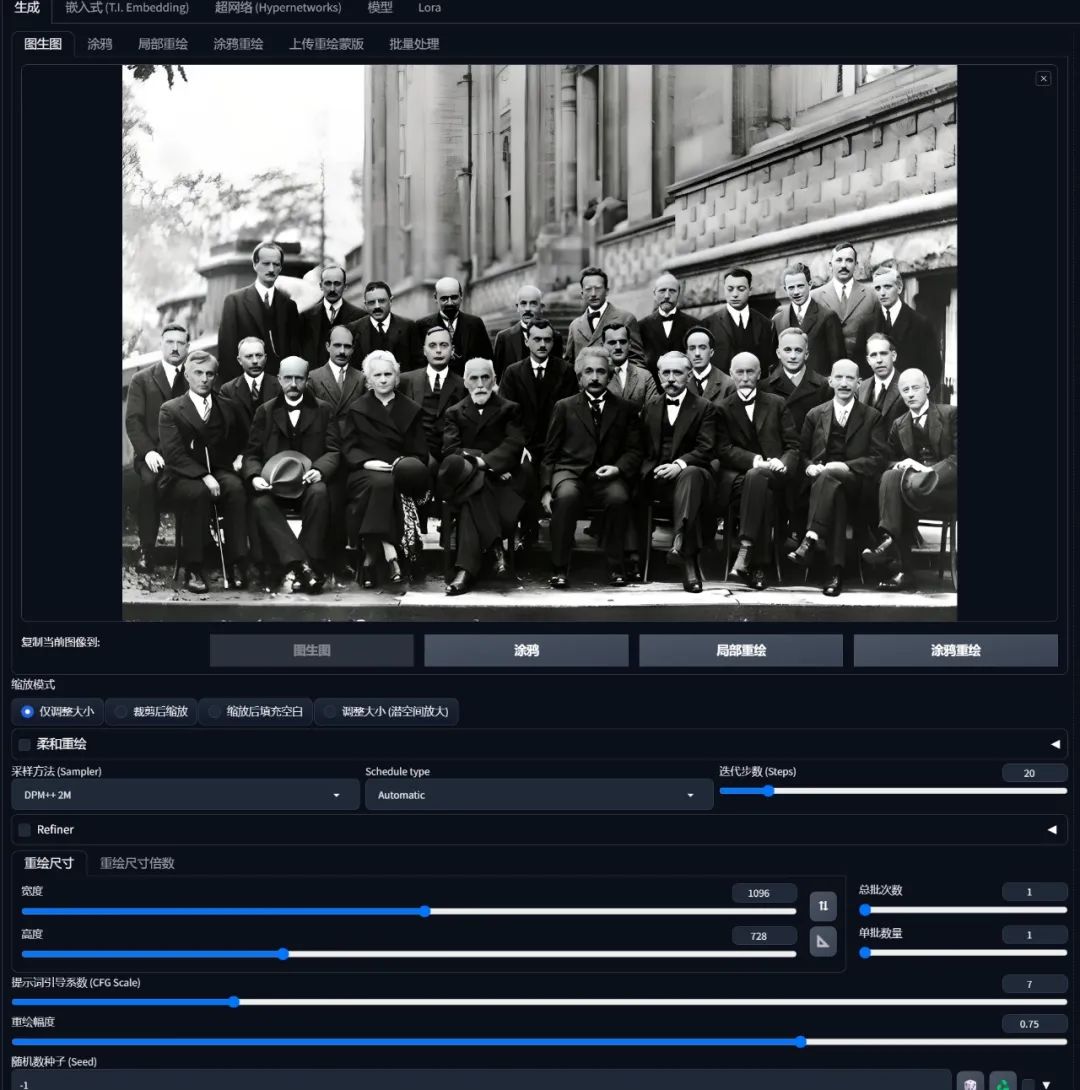Image resolution: width=1080 pixels, height=1090 pixels.
Task: Switch to the 涂鸦重绘 sub-tab
Action: click(x=238, y=44)
